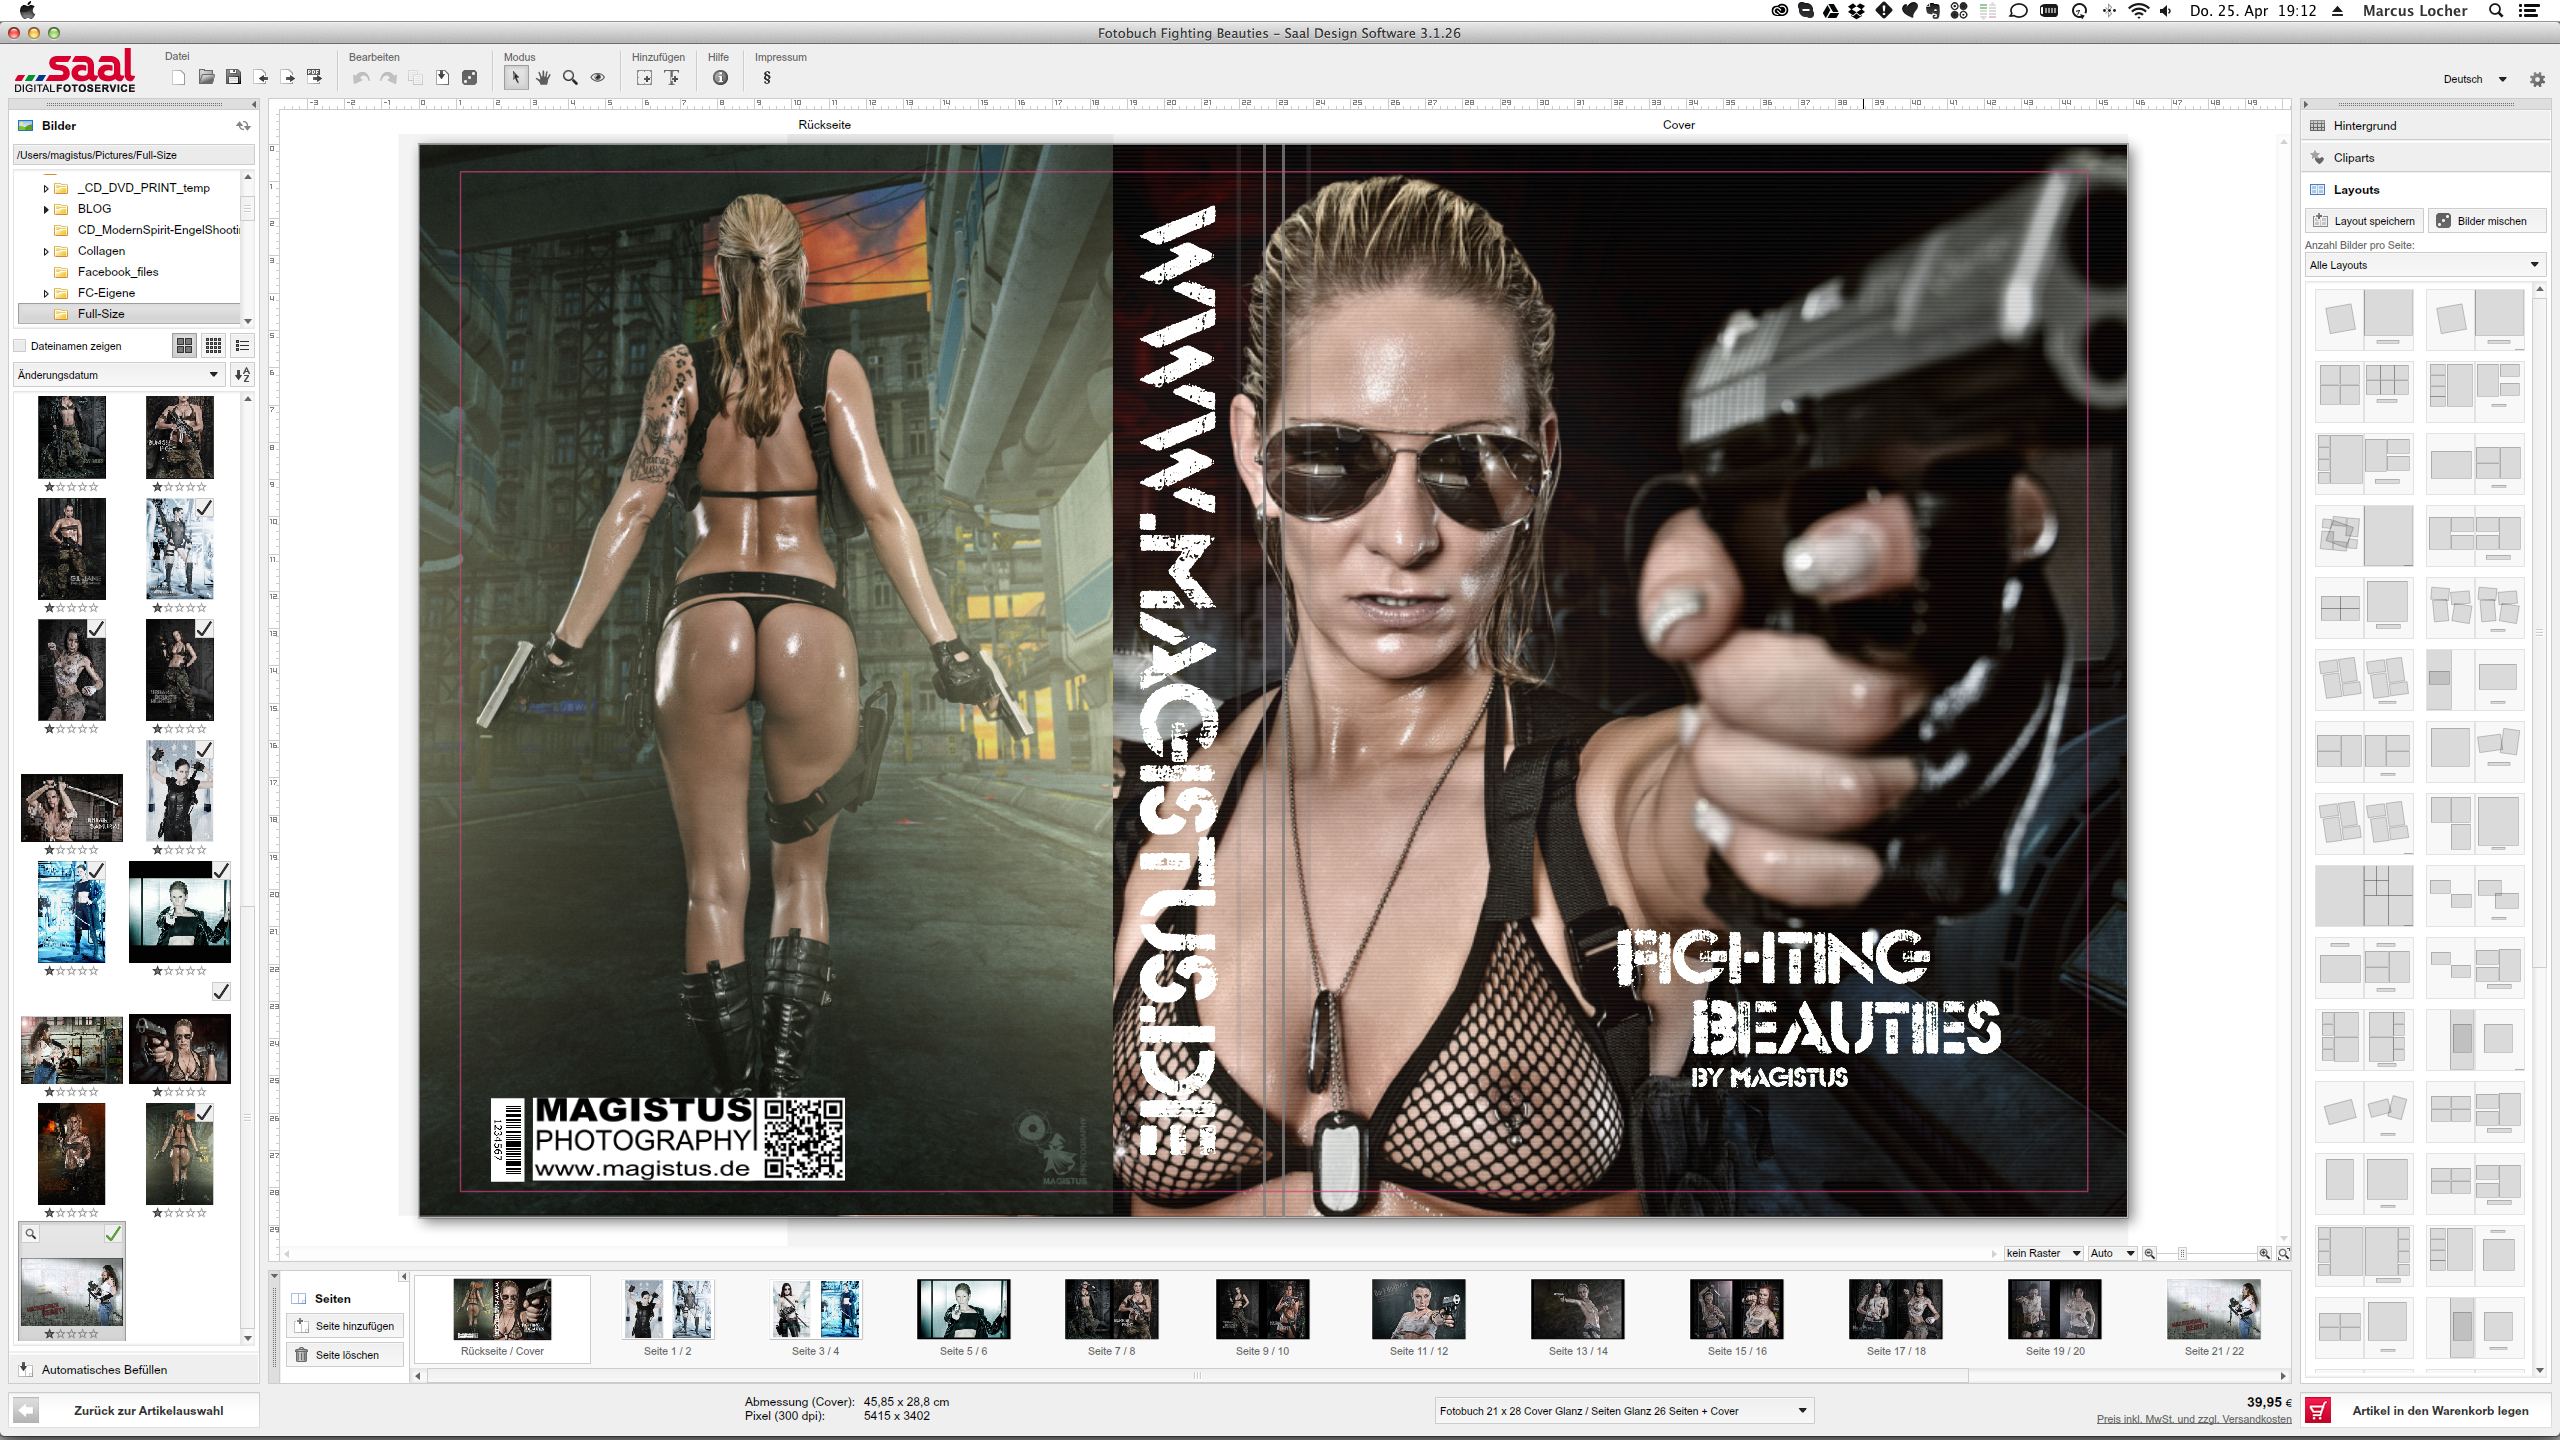Open the Hintergrund panel tab
Image resolution: width=2560 pixels, height=1440 pixels.
click(2364, 126)
